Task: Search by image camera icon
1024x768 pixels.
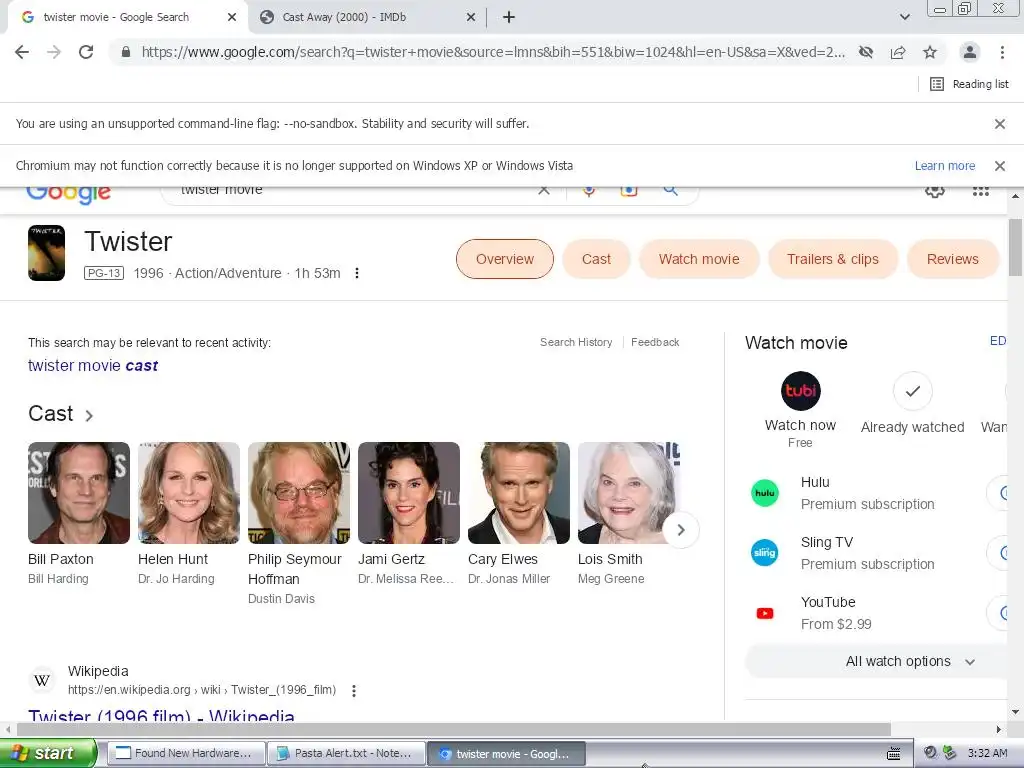Action: 629,191
